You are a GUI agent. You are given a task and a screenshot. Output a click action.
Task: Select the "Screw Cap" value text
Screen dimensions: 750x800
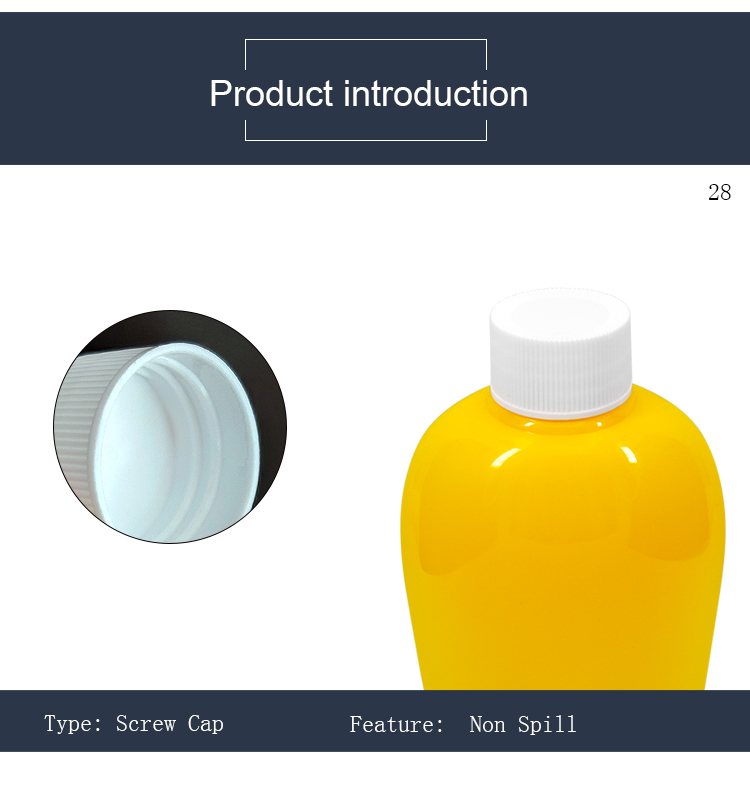click(169, 723)
